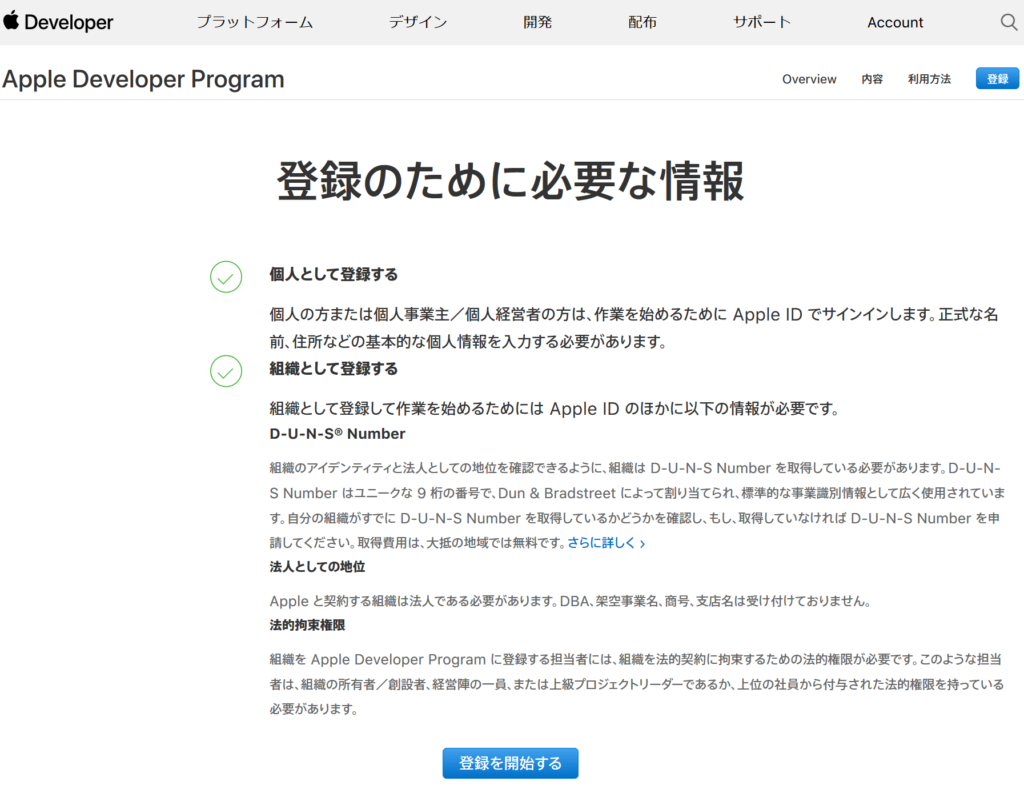The width and height of the screenshot is (1024, 789).
Task: Click the green checkmark beside 組織として登録する
Action: (226, 371)
